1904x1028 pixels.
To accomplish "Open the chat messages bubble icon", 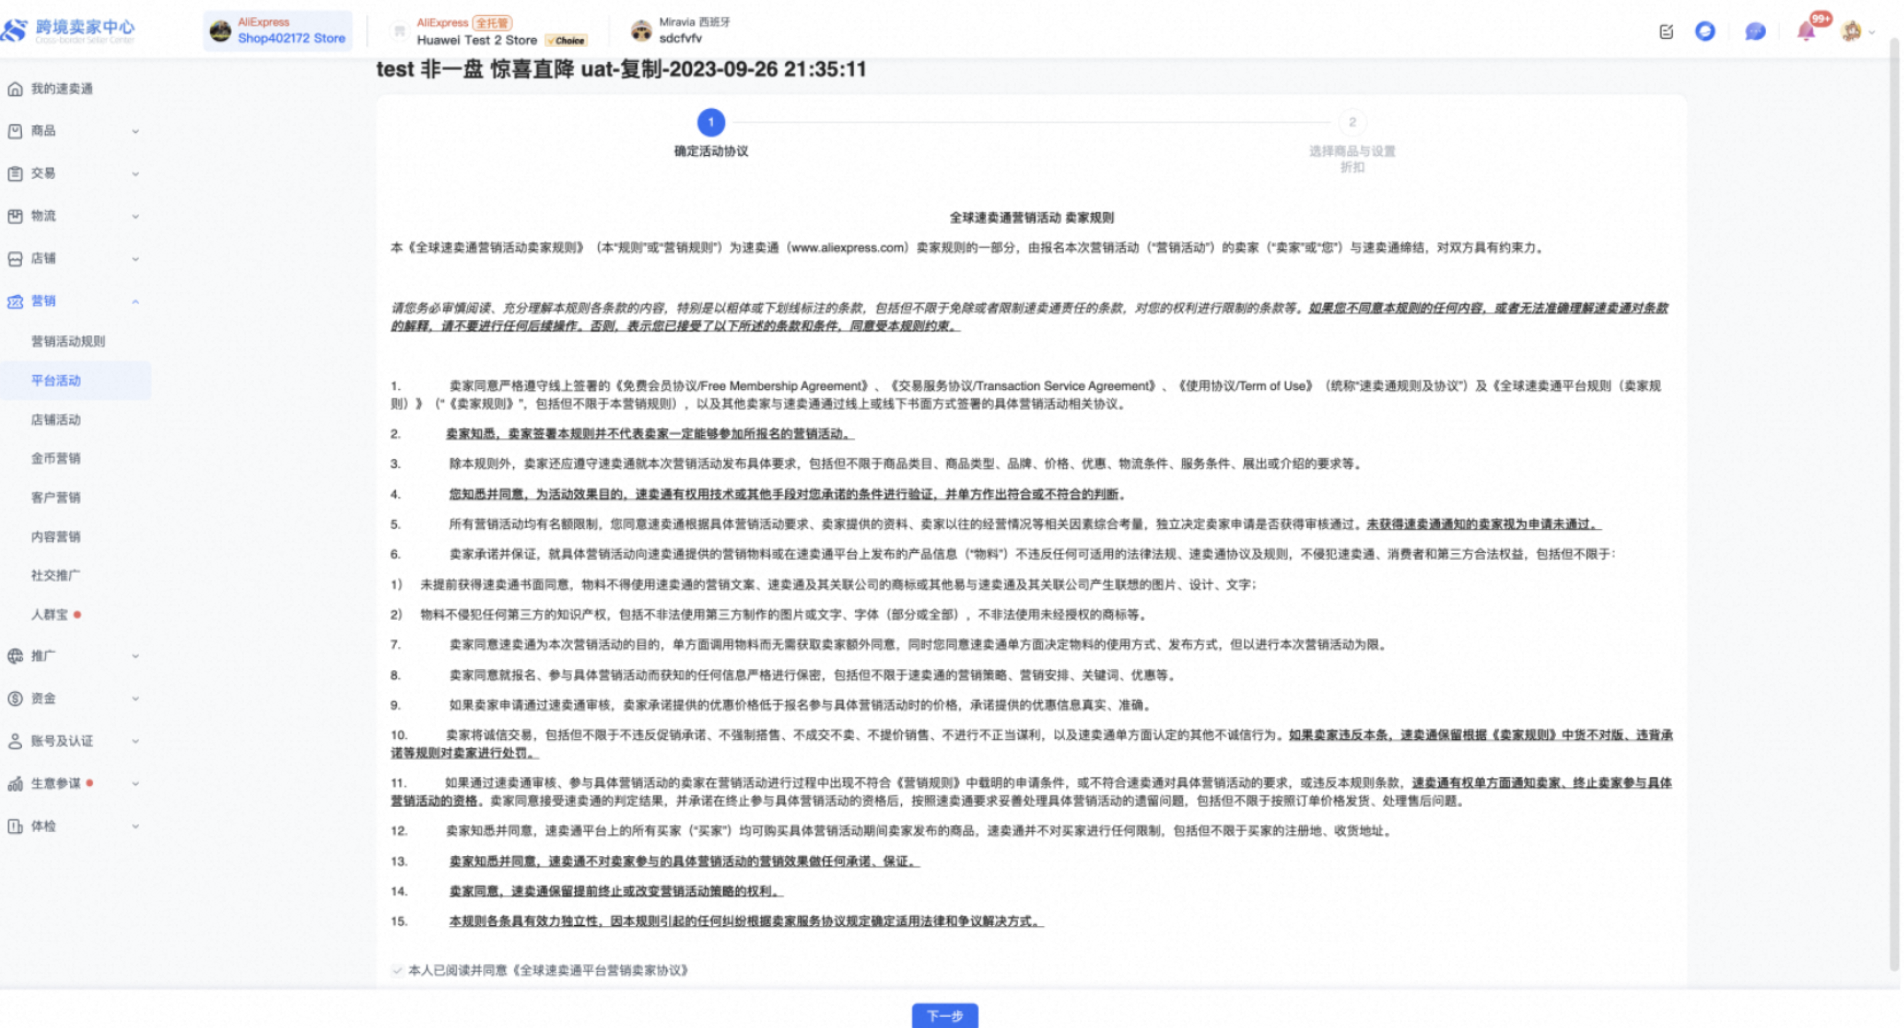I will [1755, 31].
